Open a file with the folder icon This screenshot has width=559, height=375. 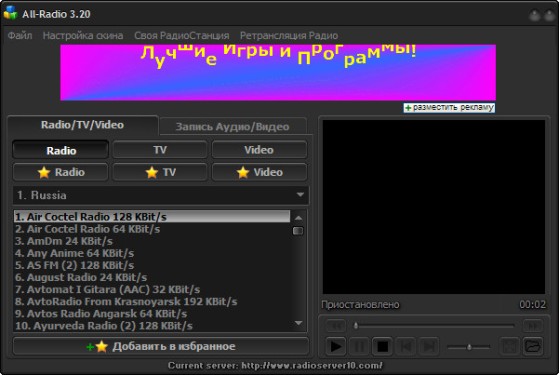[x=533, y=346]
